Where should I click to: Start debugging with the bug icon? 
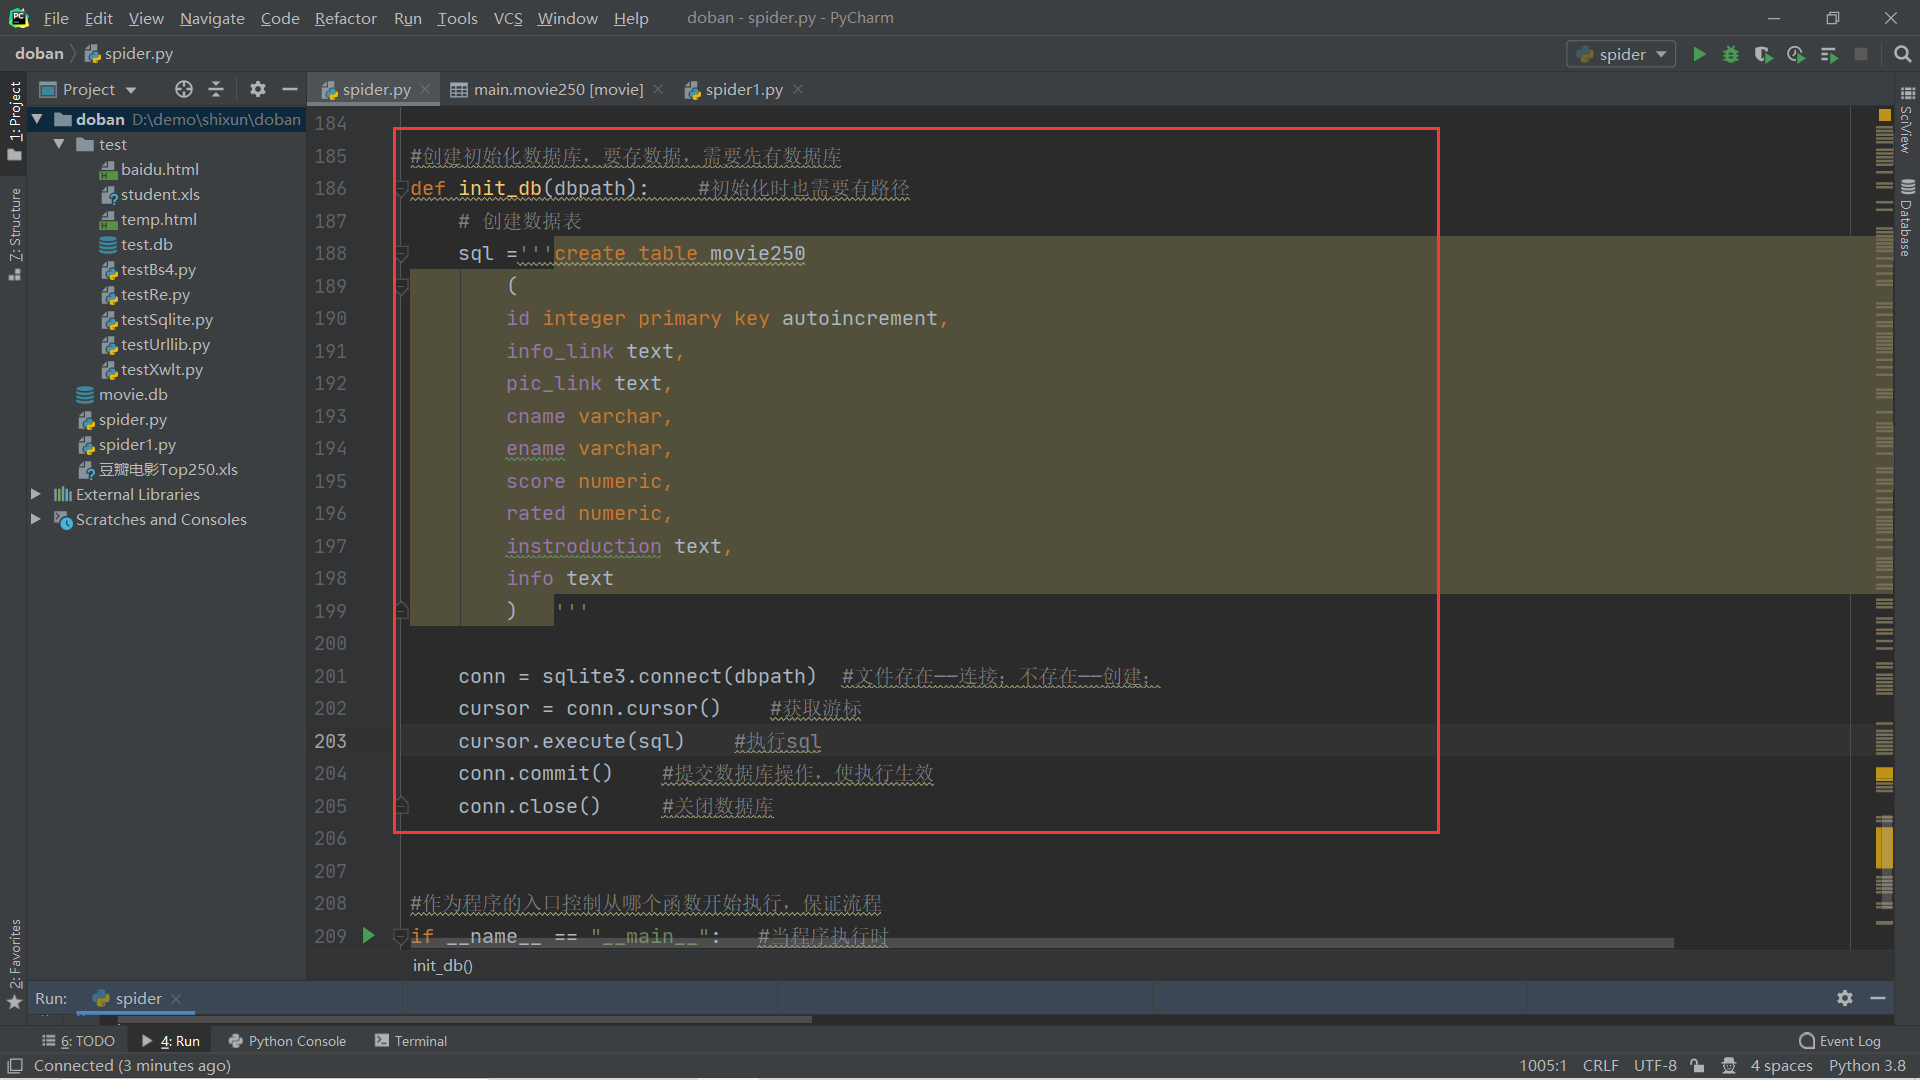[1731, 54]
